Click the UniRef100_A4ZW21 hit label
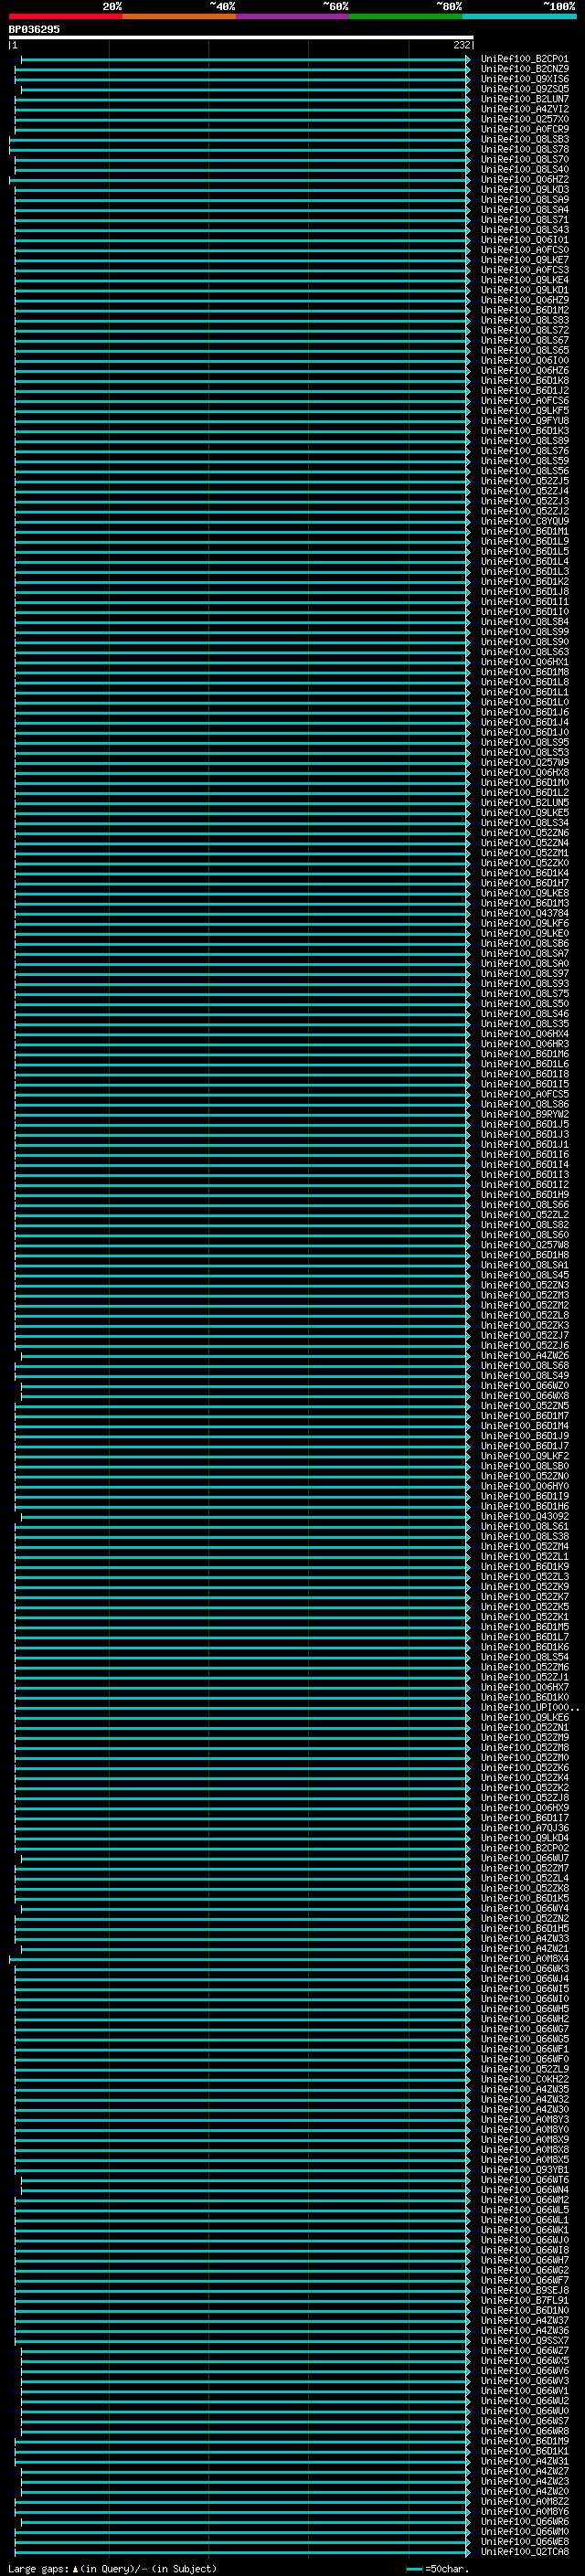The image size is (585, 2576). [524, 1948]
